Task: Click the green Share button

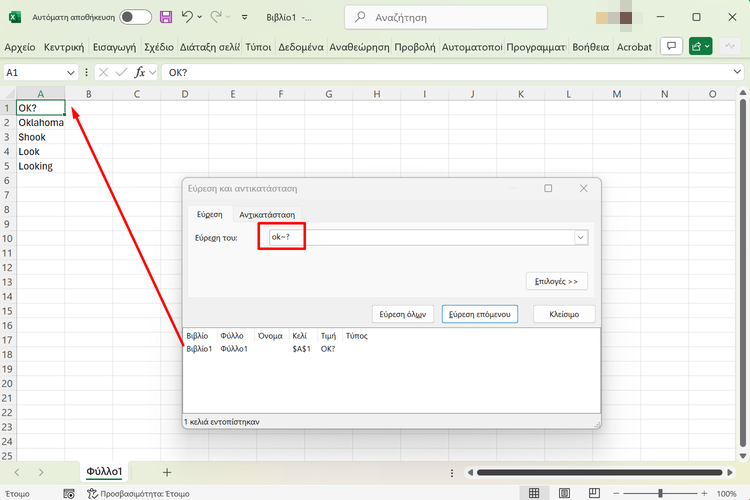Action: (x=701, y=46)
